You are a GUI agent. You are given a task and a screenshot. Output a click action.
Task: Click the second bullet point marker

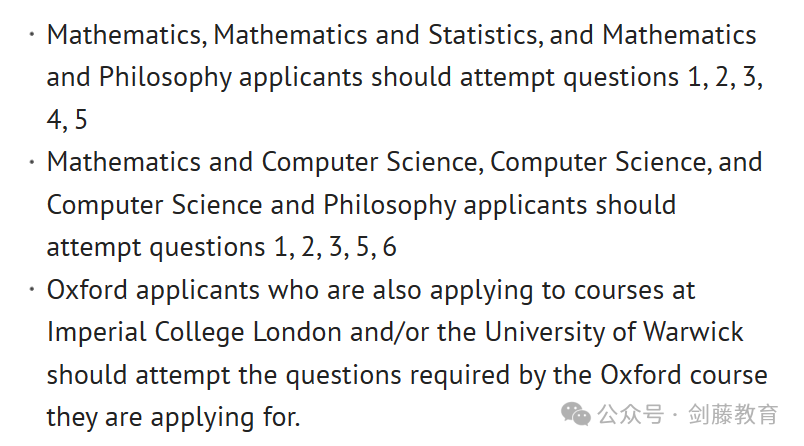(32, 162)
